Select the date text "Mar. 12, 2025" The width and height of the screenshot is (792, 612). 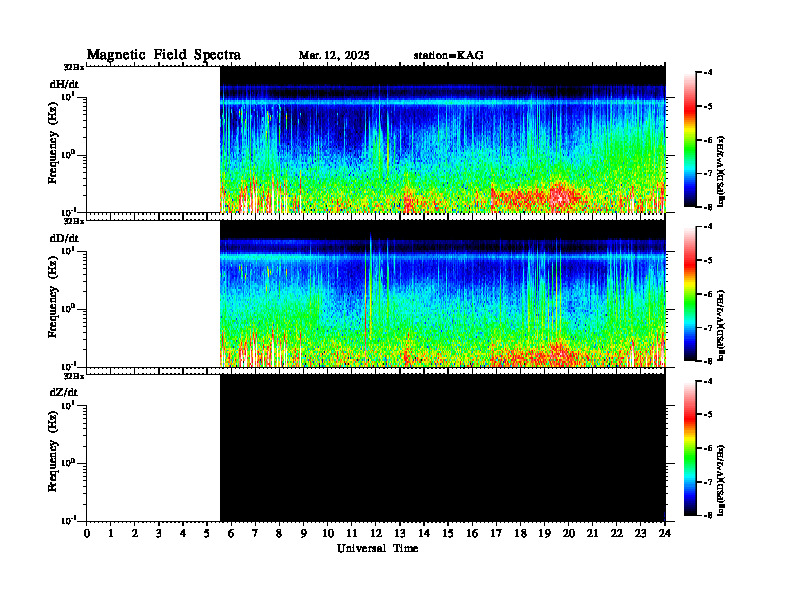(x=334, y=56)
